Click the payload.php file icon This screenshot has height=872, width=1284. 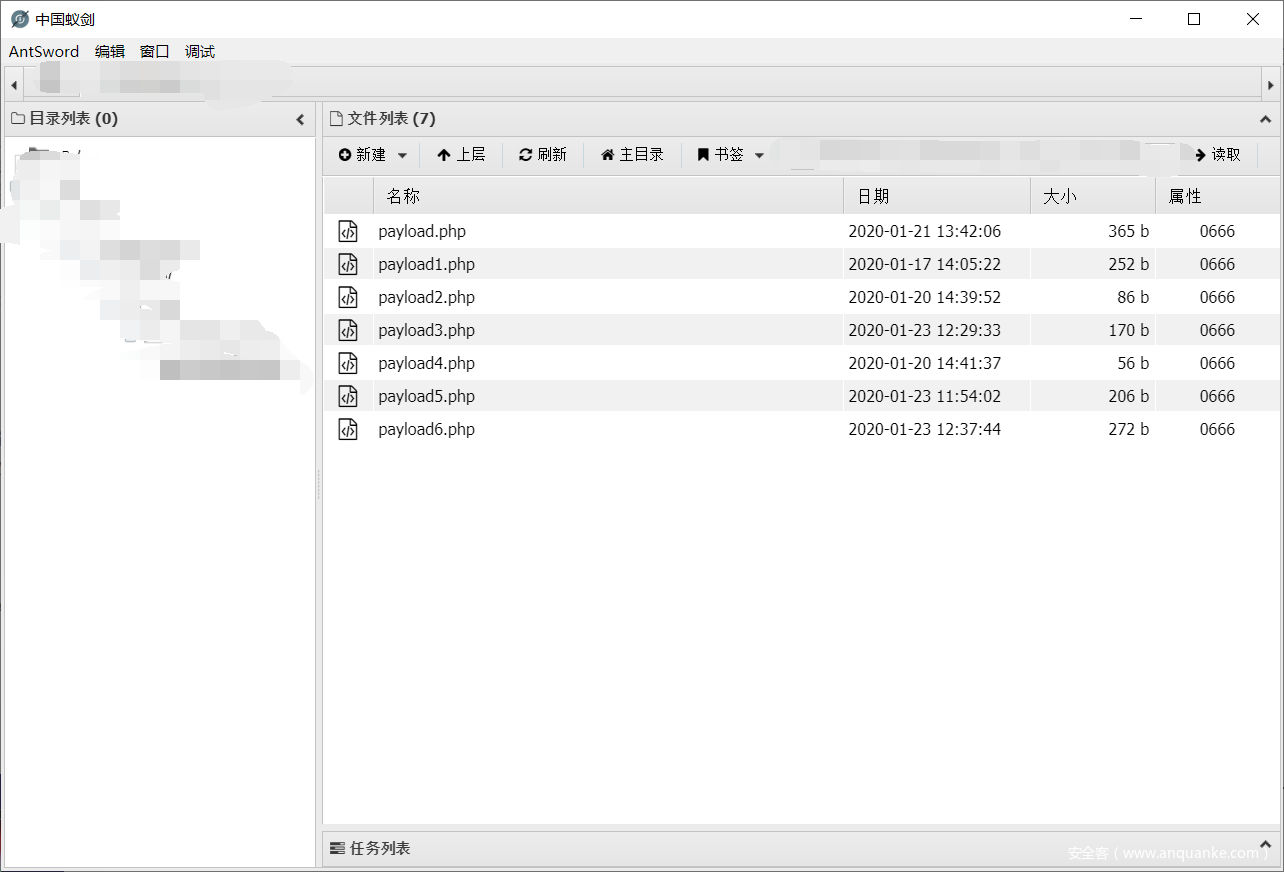347,231
